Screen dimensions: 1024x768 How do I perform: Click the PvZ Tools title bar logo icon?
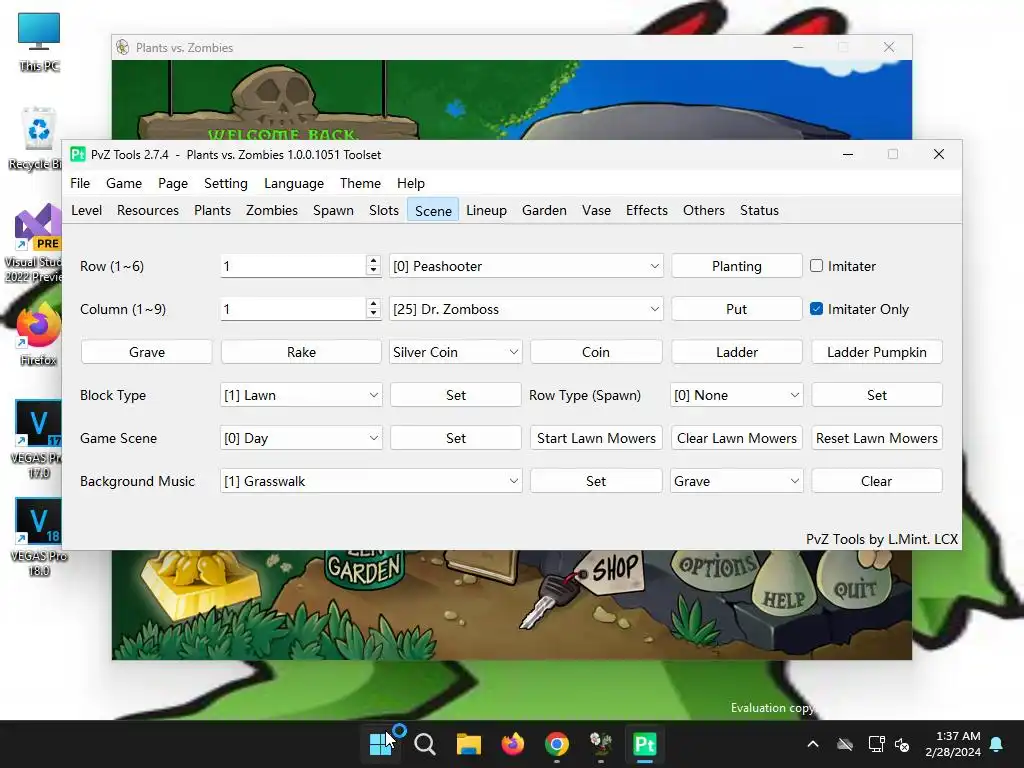click(78, 154)
